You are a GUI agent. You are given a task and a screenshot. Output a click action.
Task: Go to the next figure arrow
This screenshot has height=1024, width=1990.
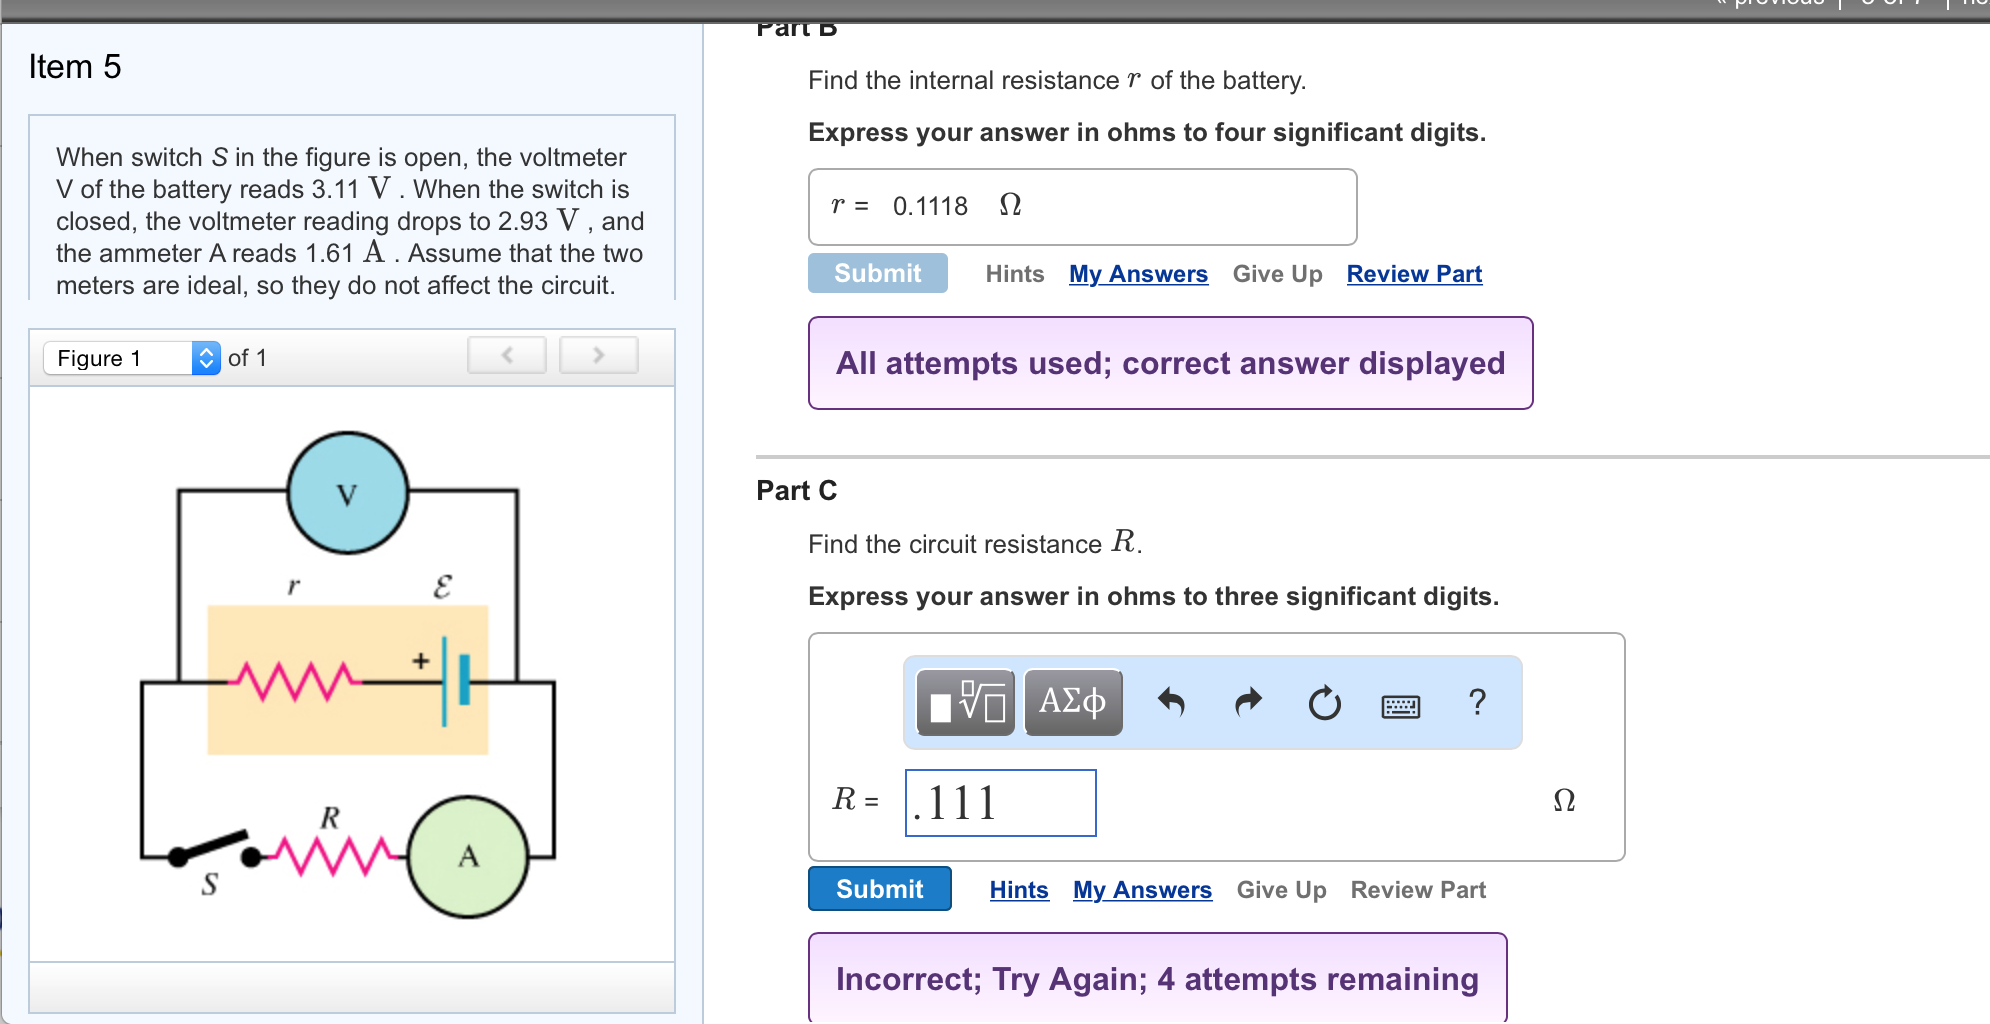598,355
